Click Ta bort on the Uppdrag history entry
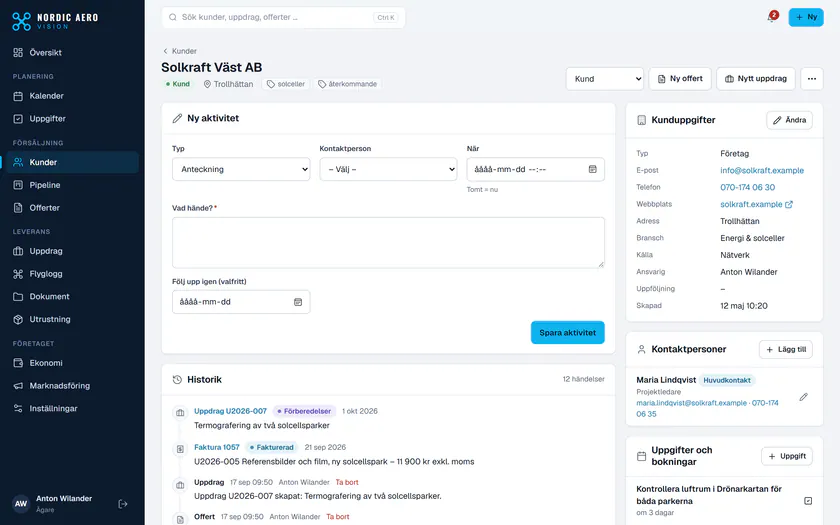Screen dimensions: 840x525 pyautogui.click(x=347, y=482)
